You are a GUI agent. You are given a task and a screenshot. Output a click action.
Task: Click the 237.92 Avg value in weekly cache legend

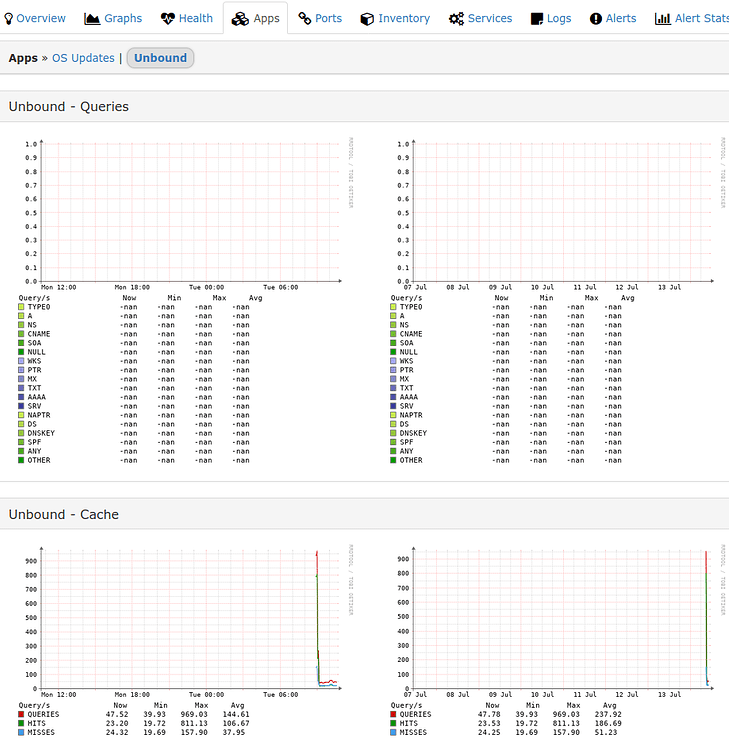coord(608,714)
